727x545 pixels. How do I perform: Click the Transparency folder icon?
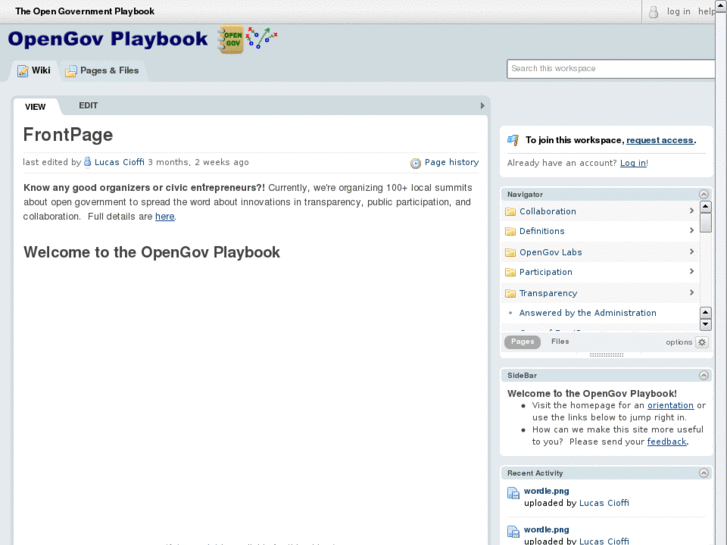(510, 293)
